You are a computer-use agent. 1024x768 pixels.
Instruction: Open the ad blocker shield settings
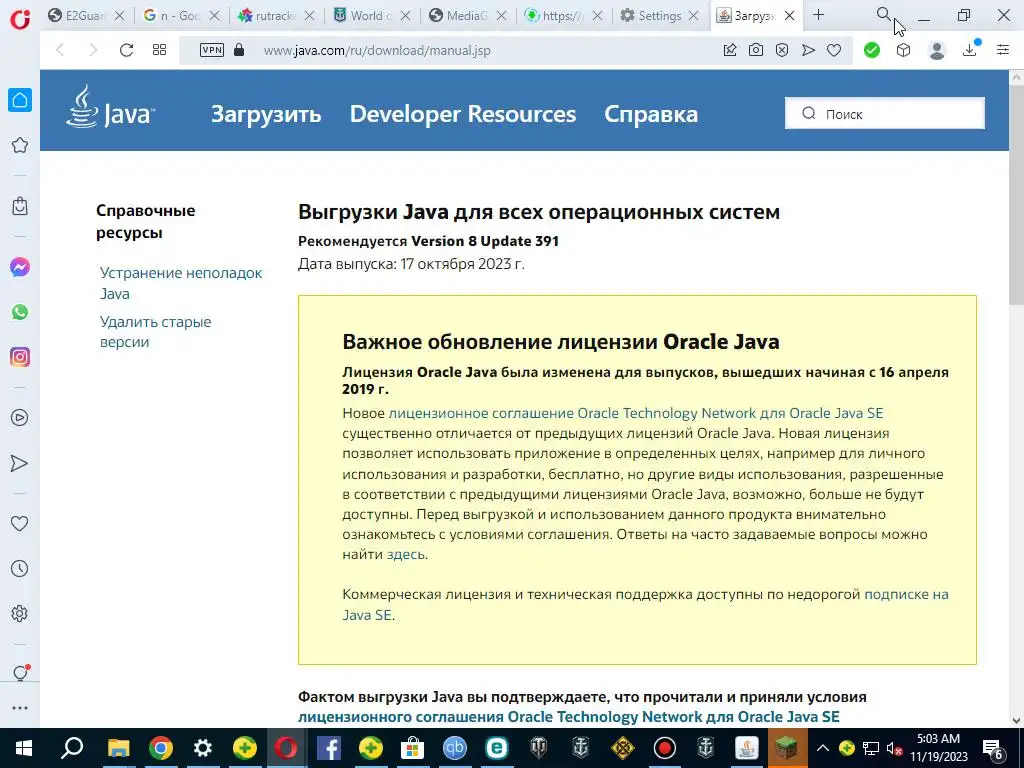[x=782, y=50]
